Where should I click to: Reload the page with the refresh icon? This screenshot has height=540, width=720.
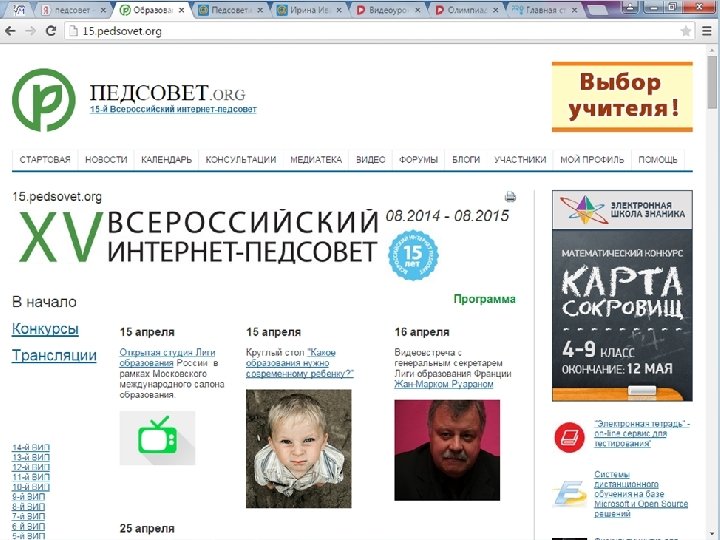(51, 31)
